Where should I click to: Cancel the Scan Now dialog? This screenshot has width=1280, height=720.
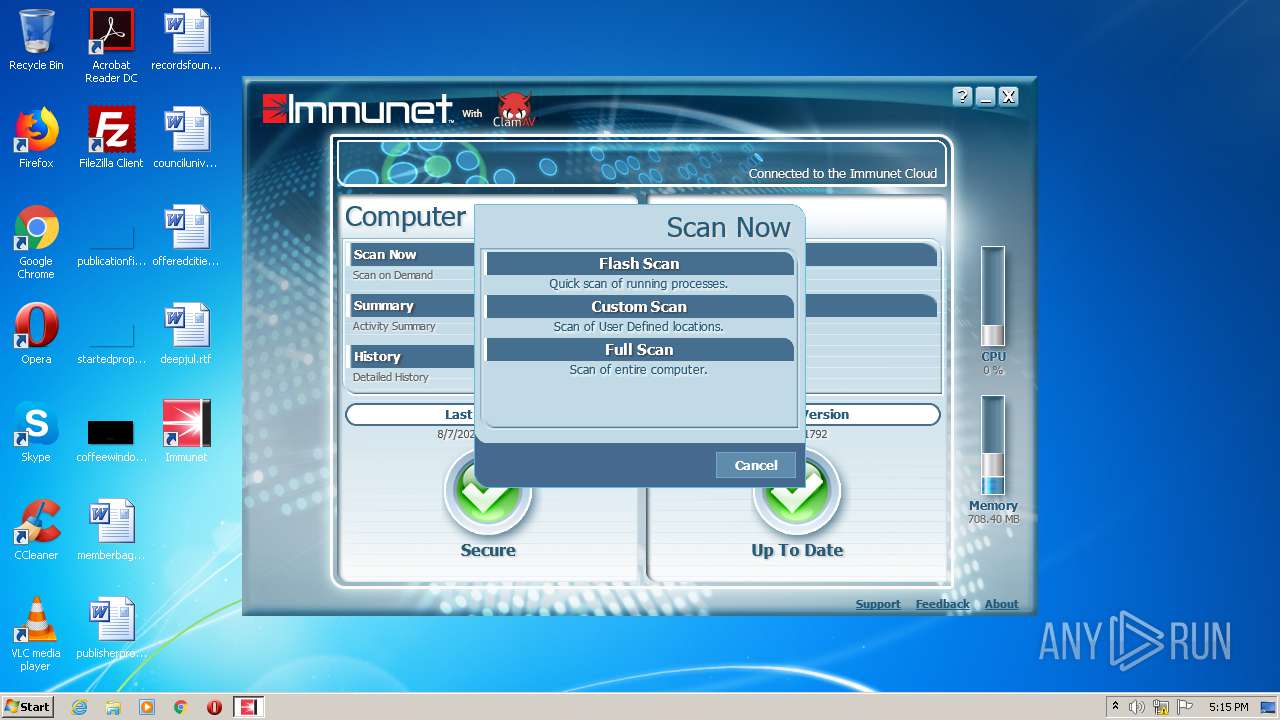tap(755, 465)
